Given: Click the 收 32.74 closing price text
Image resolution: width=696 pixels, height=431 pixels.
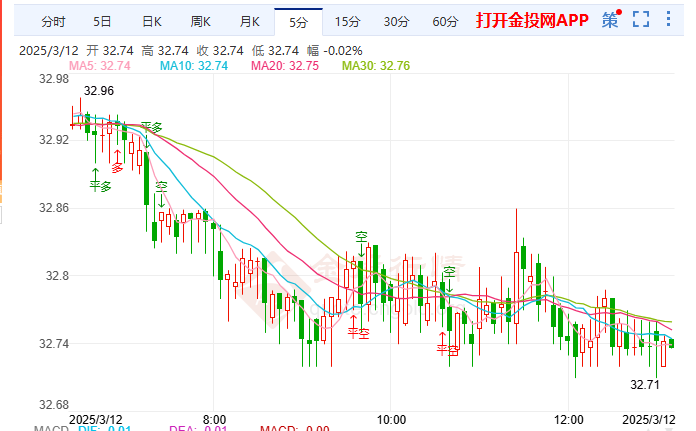Looking at the screenshot, I should click(220, 51).
